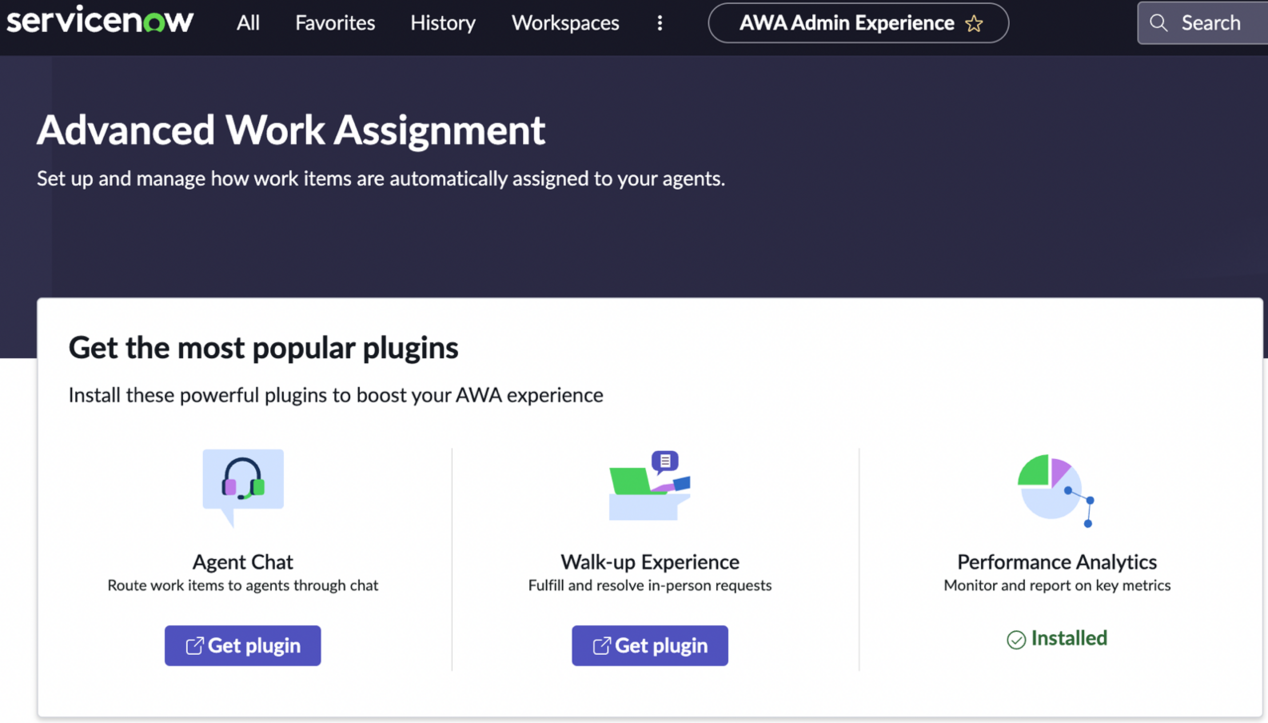Screen dimensions: 1268x723
Task: Toggle the favorite star for AWA Admin Experience
Action: pos(974,23)
